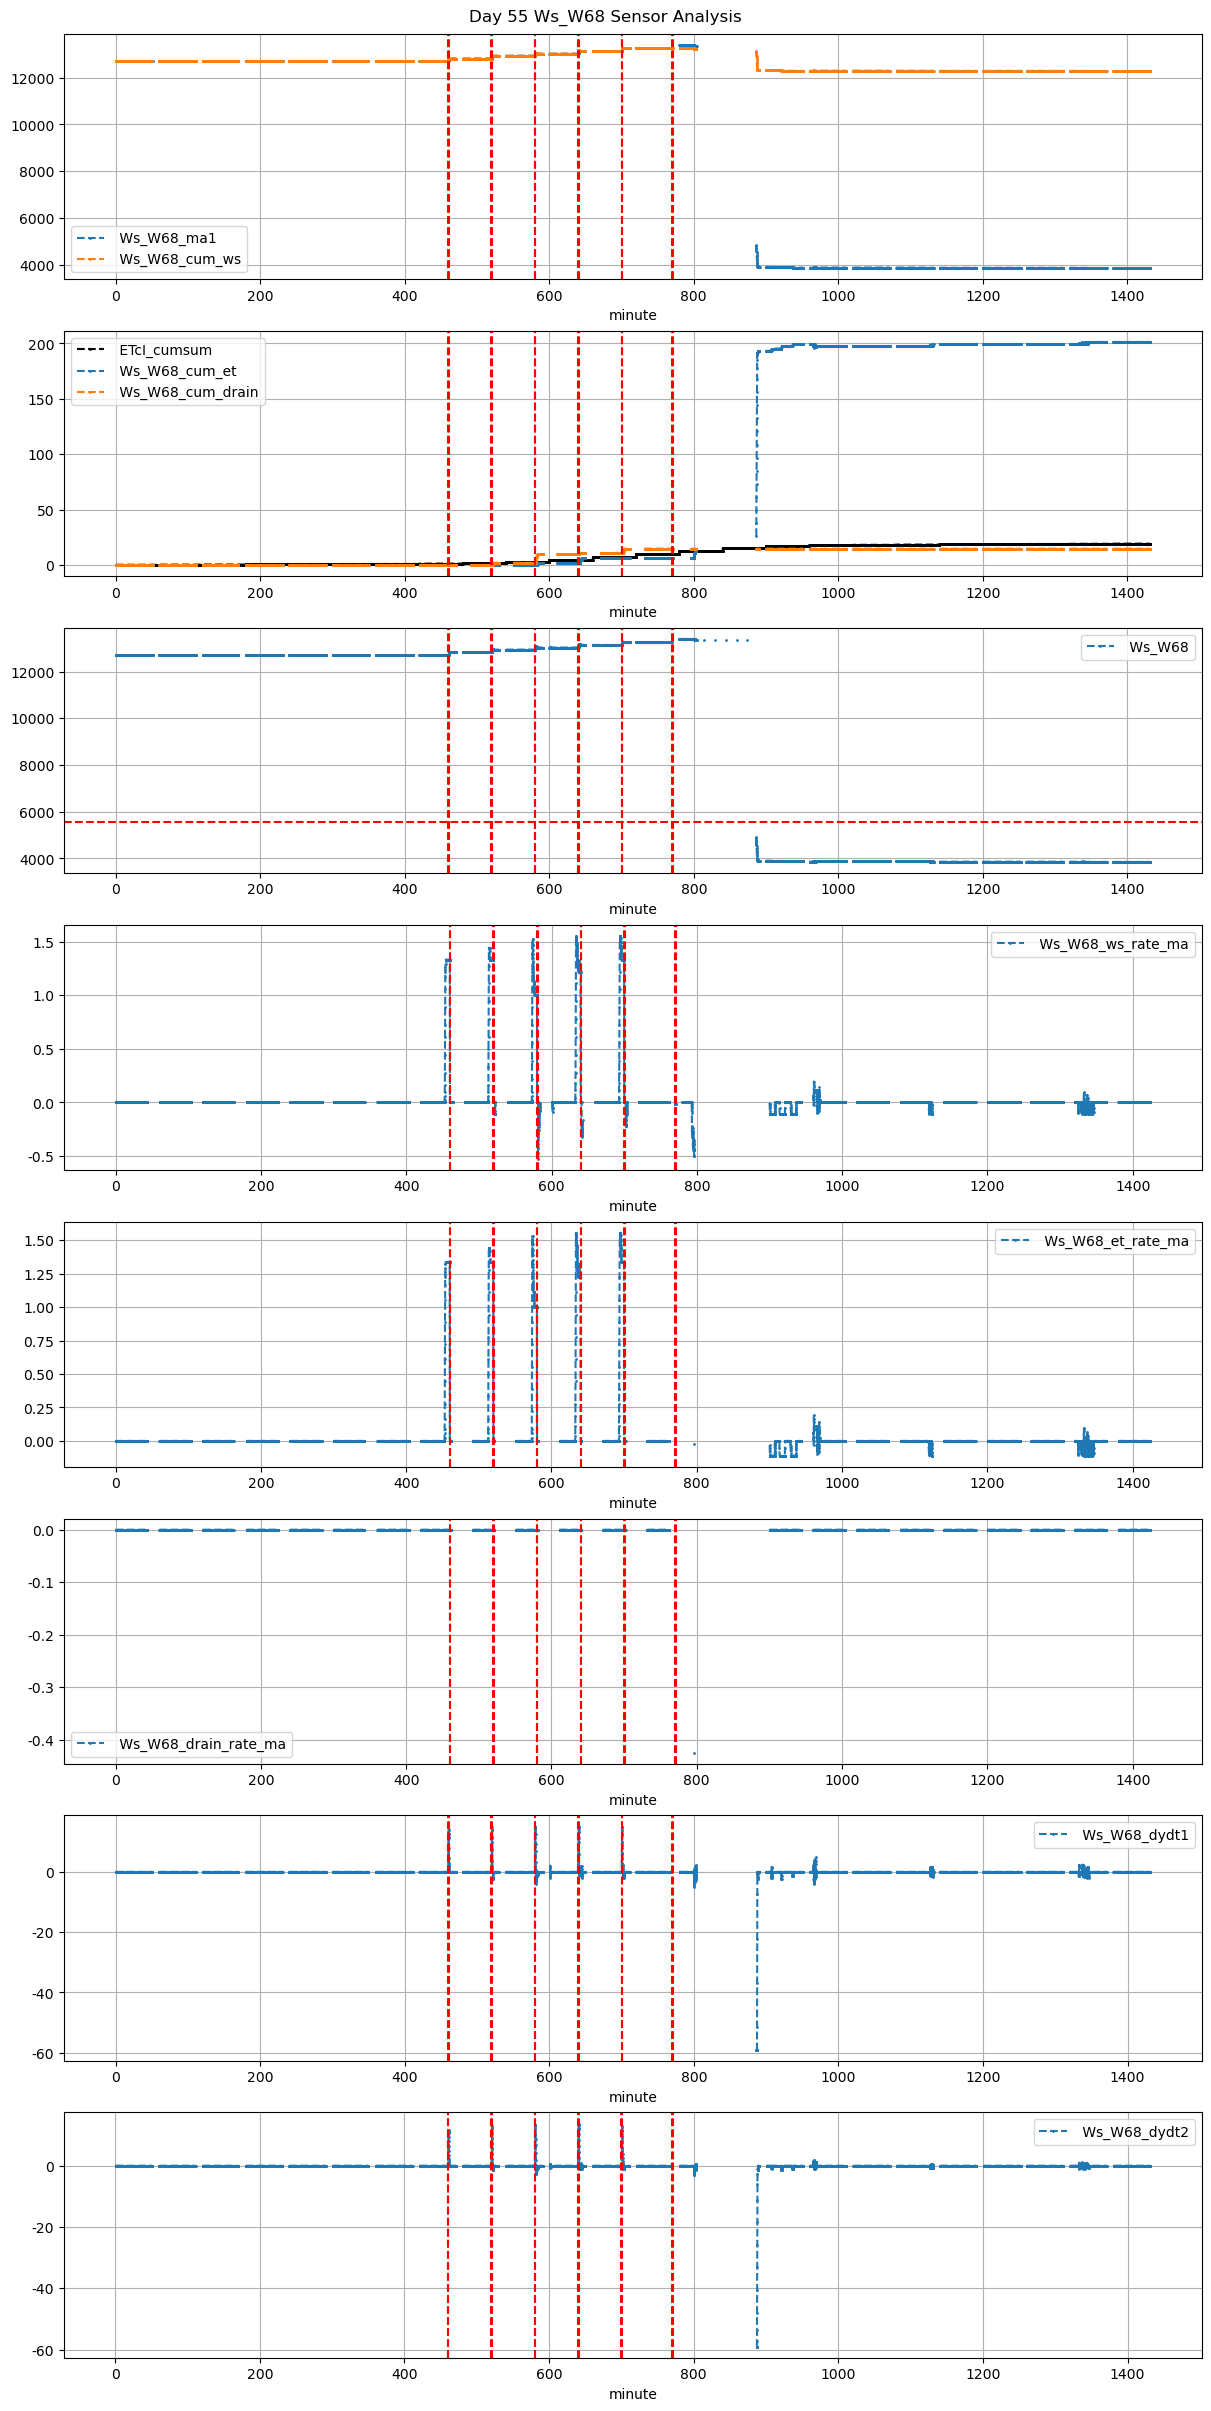This screenshot has width=1211, height=2411.
Task: Click the figure title Day 55 Ws_W68 Sensor Analysis
Action: coord(605,17)
